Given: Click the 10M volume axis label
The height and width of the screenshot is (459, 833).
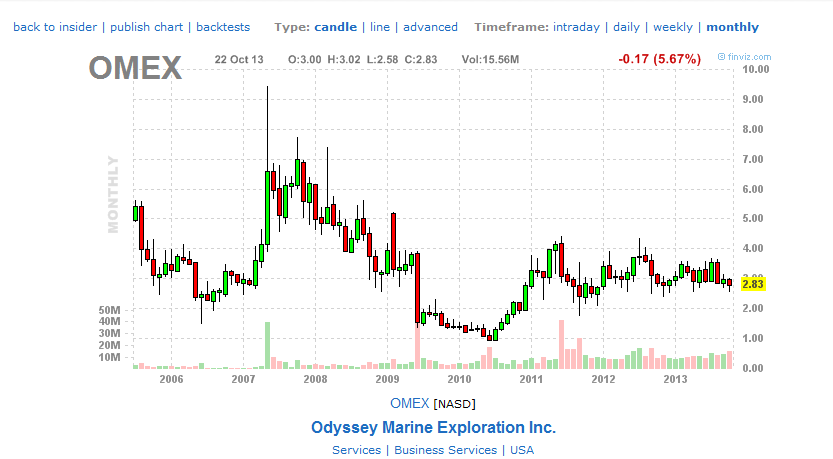Looking at the screenshot, I should (x=109, y=358).
